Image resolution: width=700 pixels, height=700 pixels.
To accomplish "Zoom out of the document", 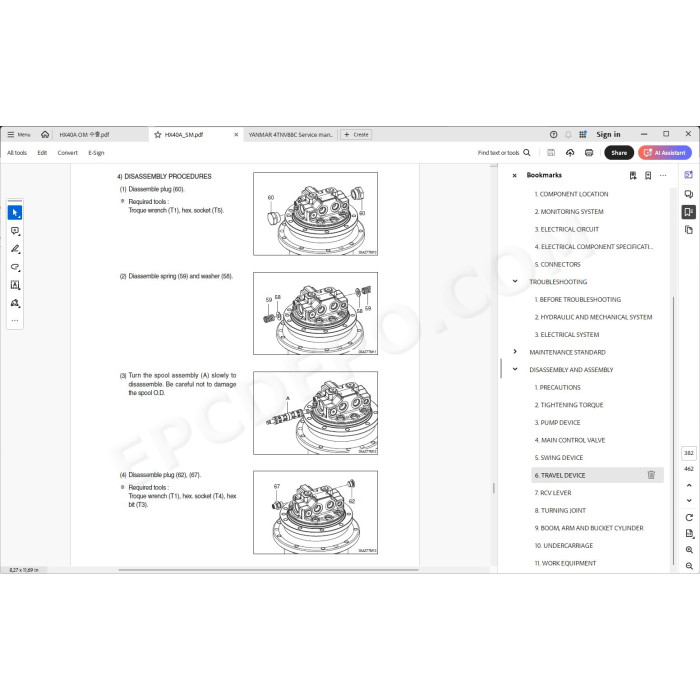I will [x=689, y=566].
